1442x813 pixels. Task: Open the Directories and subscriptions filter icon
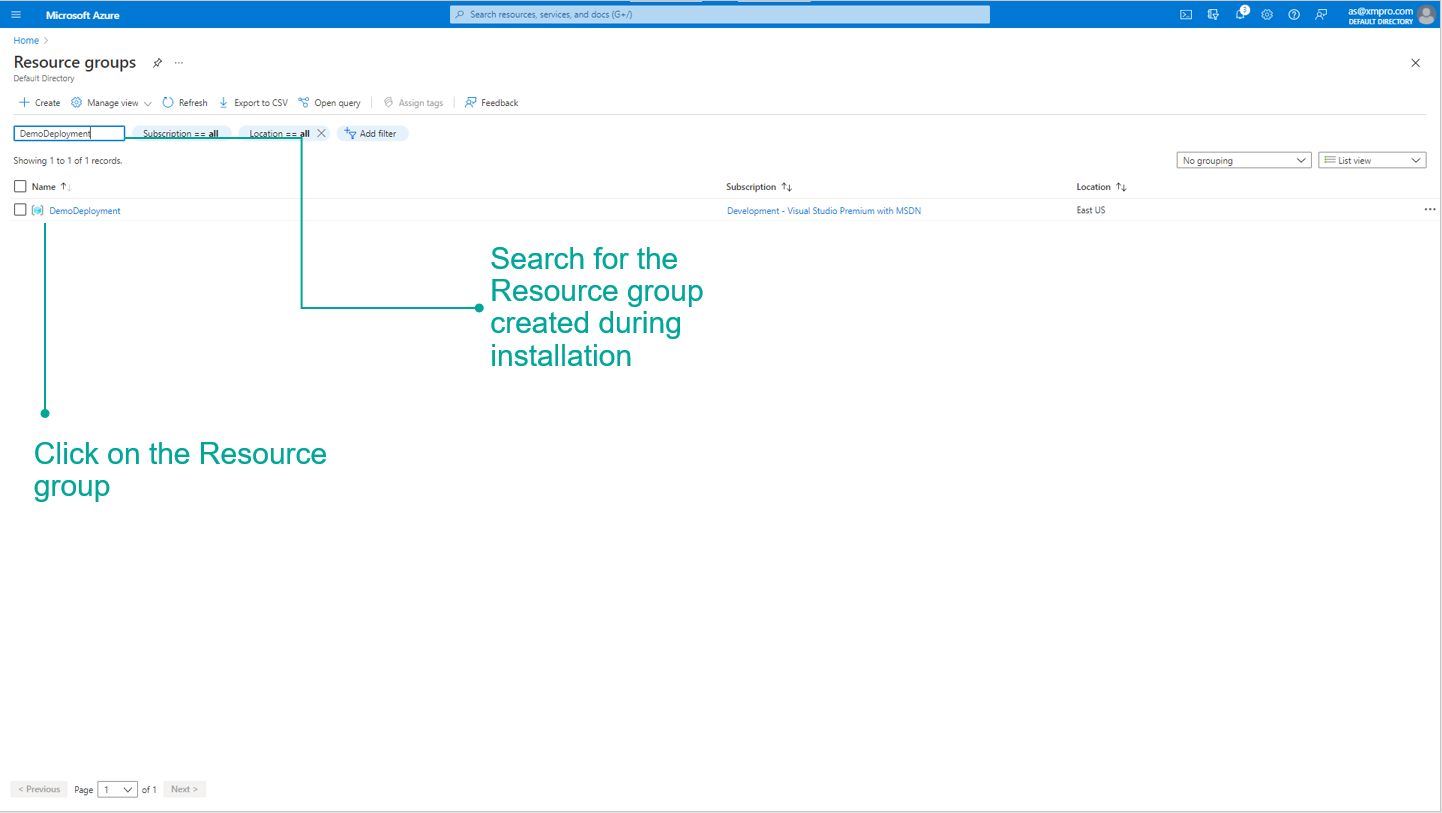pyautogui.click(x=1213, y=15)
